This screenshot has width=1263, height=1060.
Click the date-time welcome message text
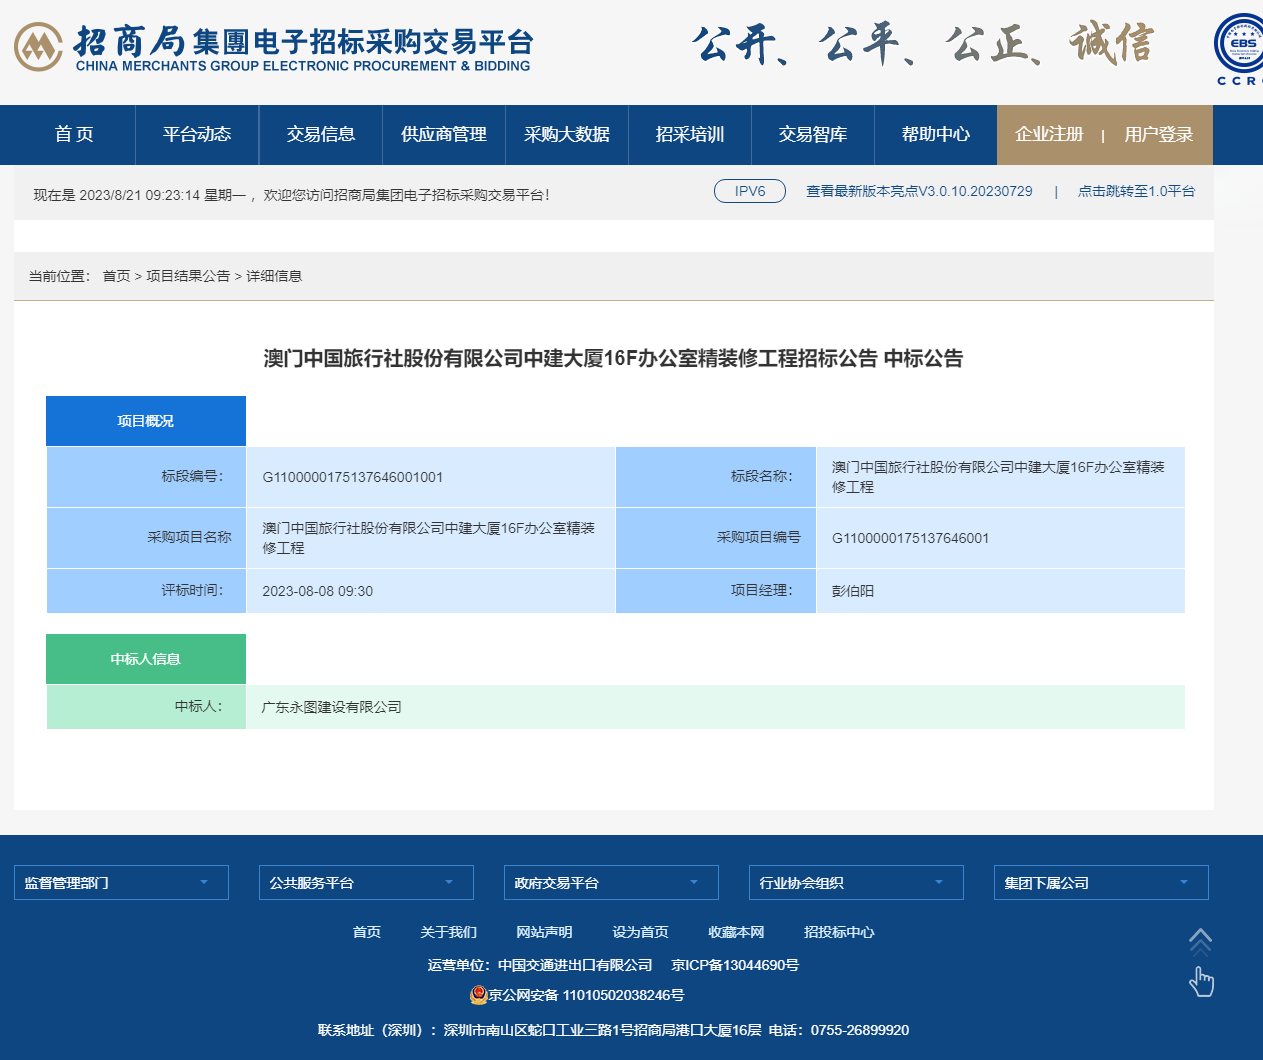[x=291, y=195]
